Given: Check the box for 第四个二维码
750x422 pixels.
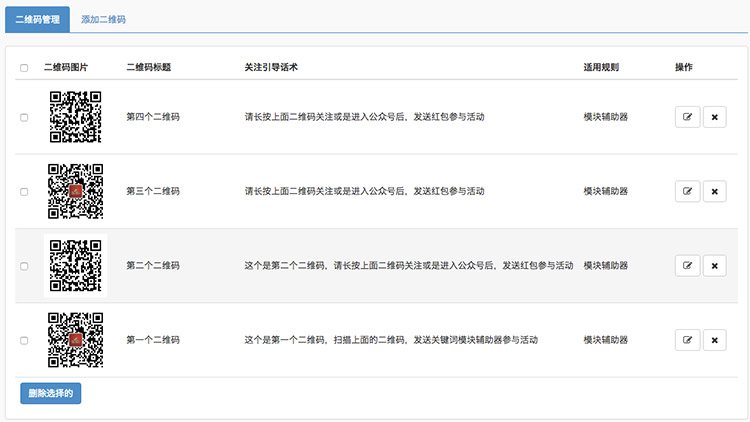Looking at the screenshot, I should 24,117.
